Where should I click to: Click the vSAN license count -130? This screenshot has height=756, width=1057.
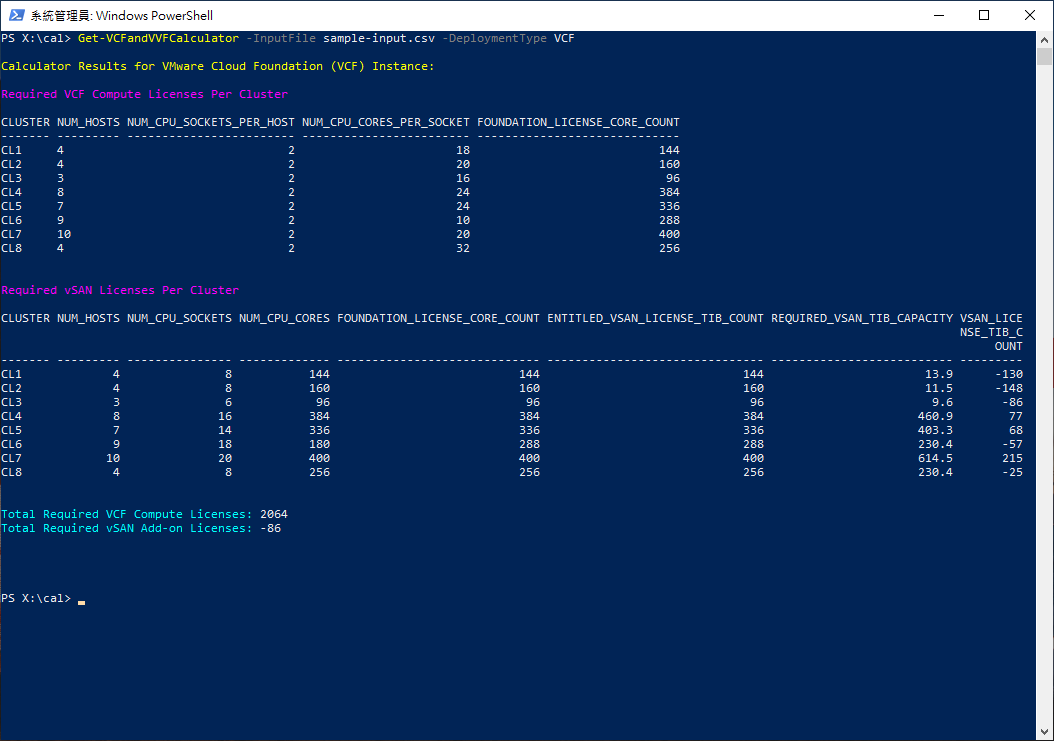click(x=1009, y=374)
